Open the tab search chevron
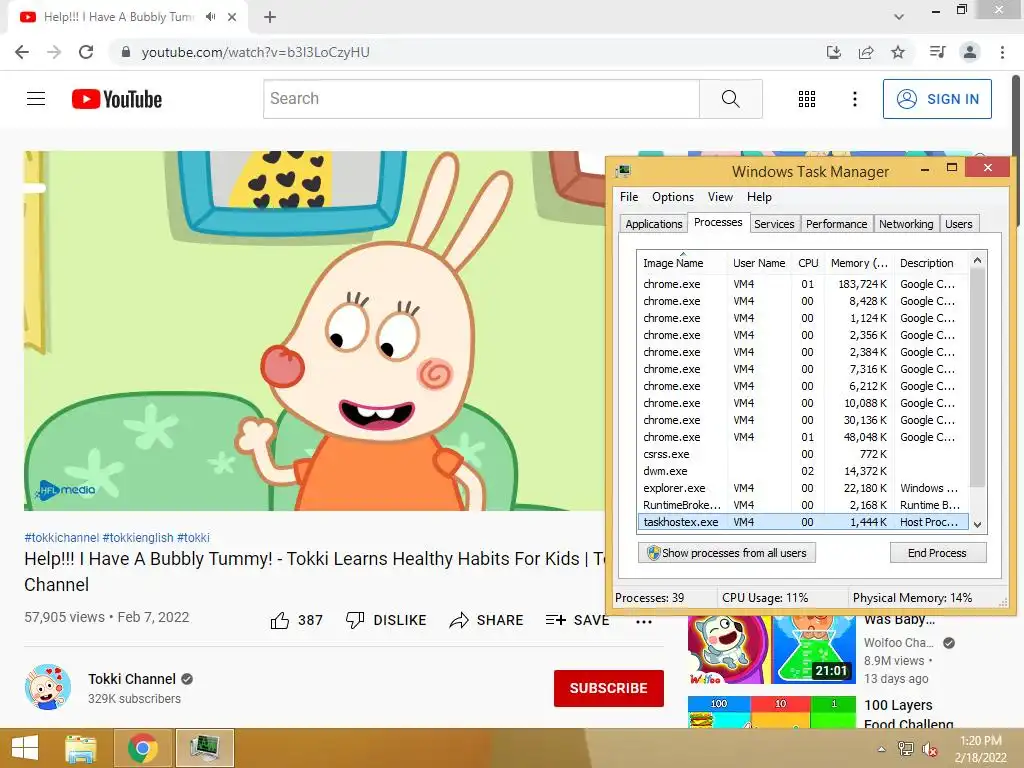This screenshot has width=1024, height=768. coord(899,17)
